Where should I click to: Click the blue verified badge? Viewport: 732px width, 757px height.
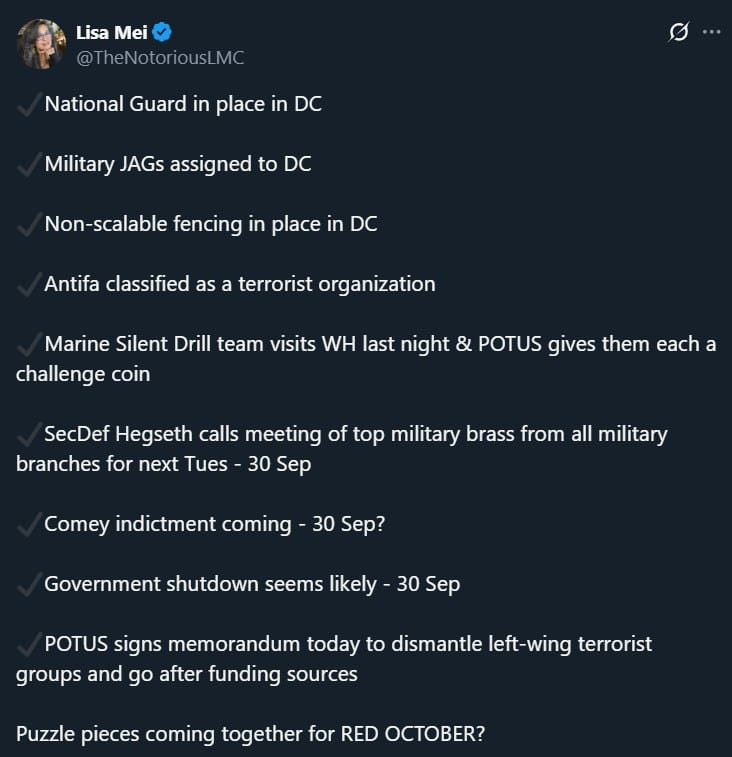click(162, 33)
